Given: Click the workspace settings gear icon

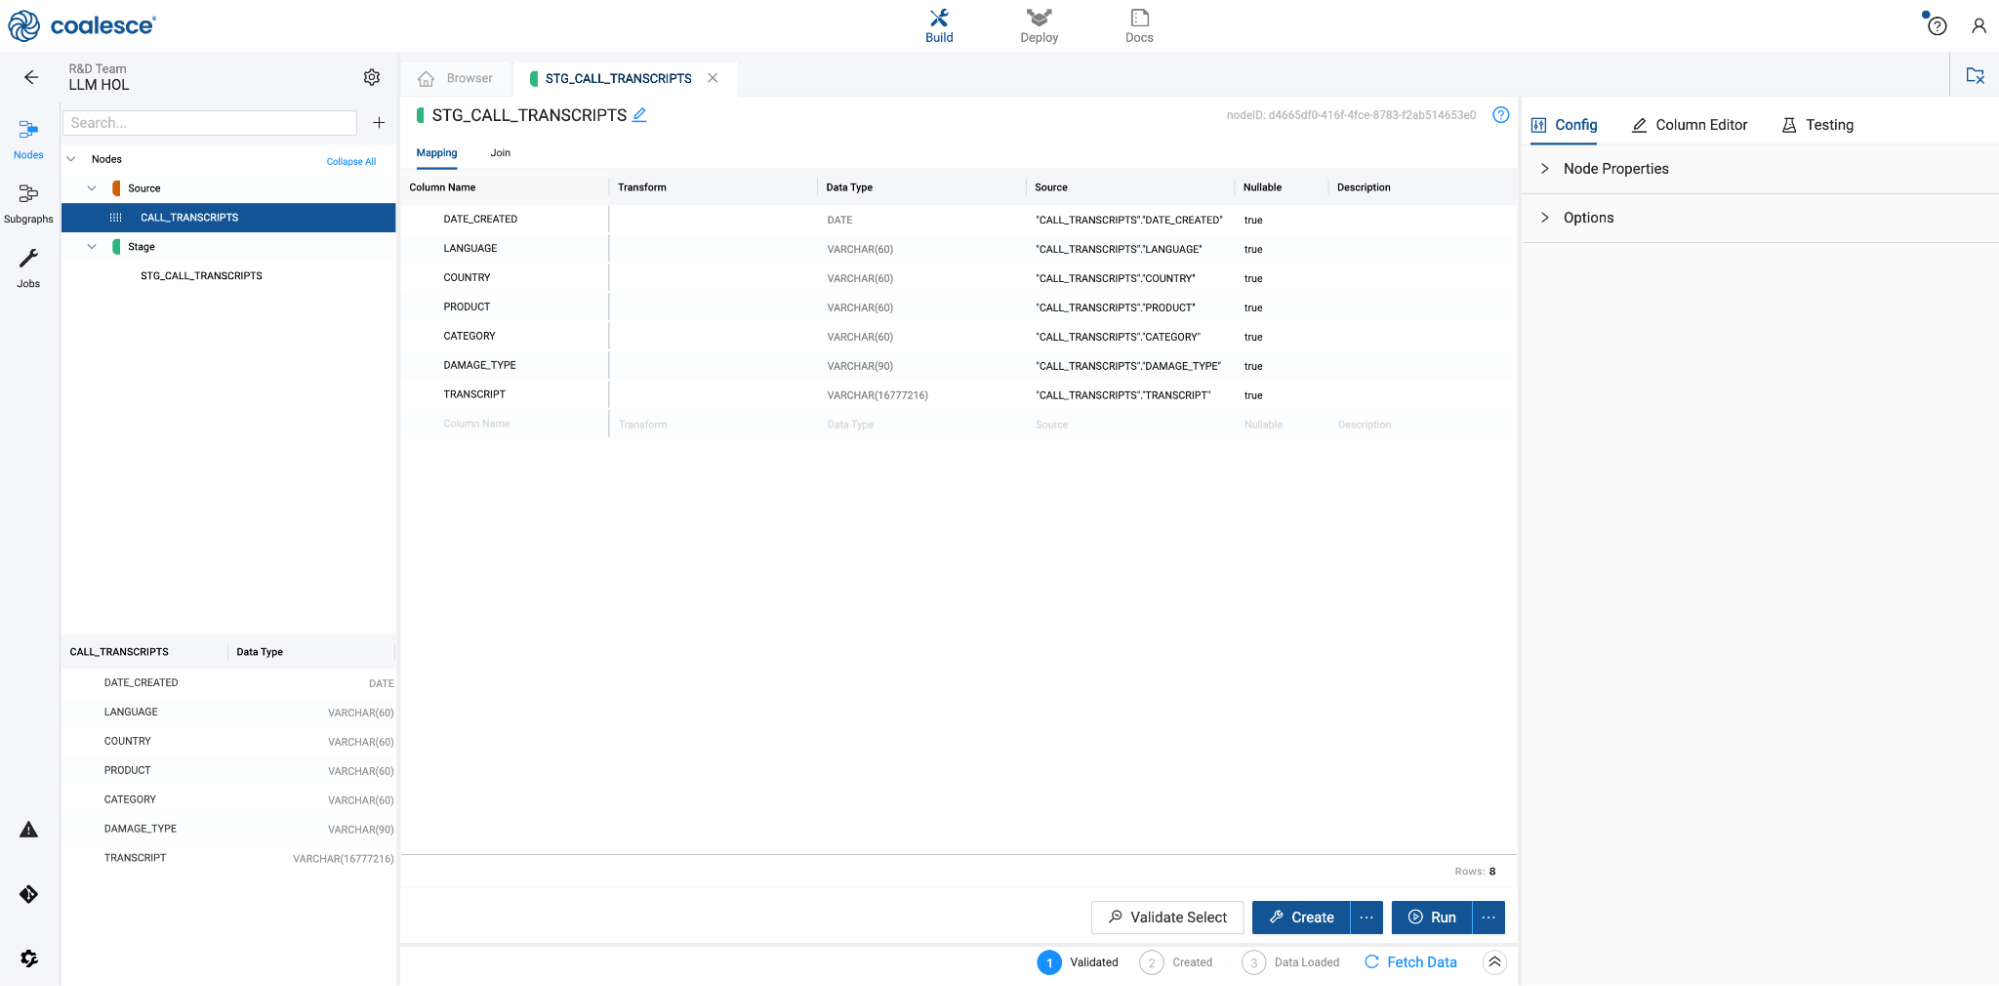Looking at the screenshot, I should click(x=372, y=77).
